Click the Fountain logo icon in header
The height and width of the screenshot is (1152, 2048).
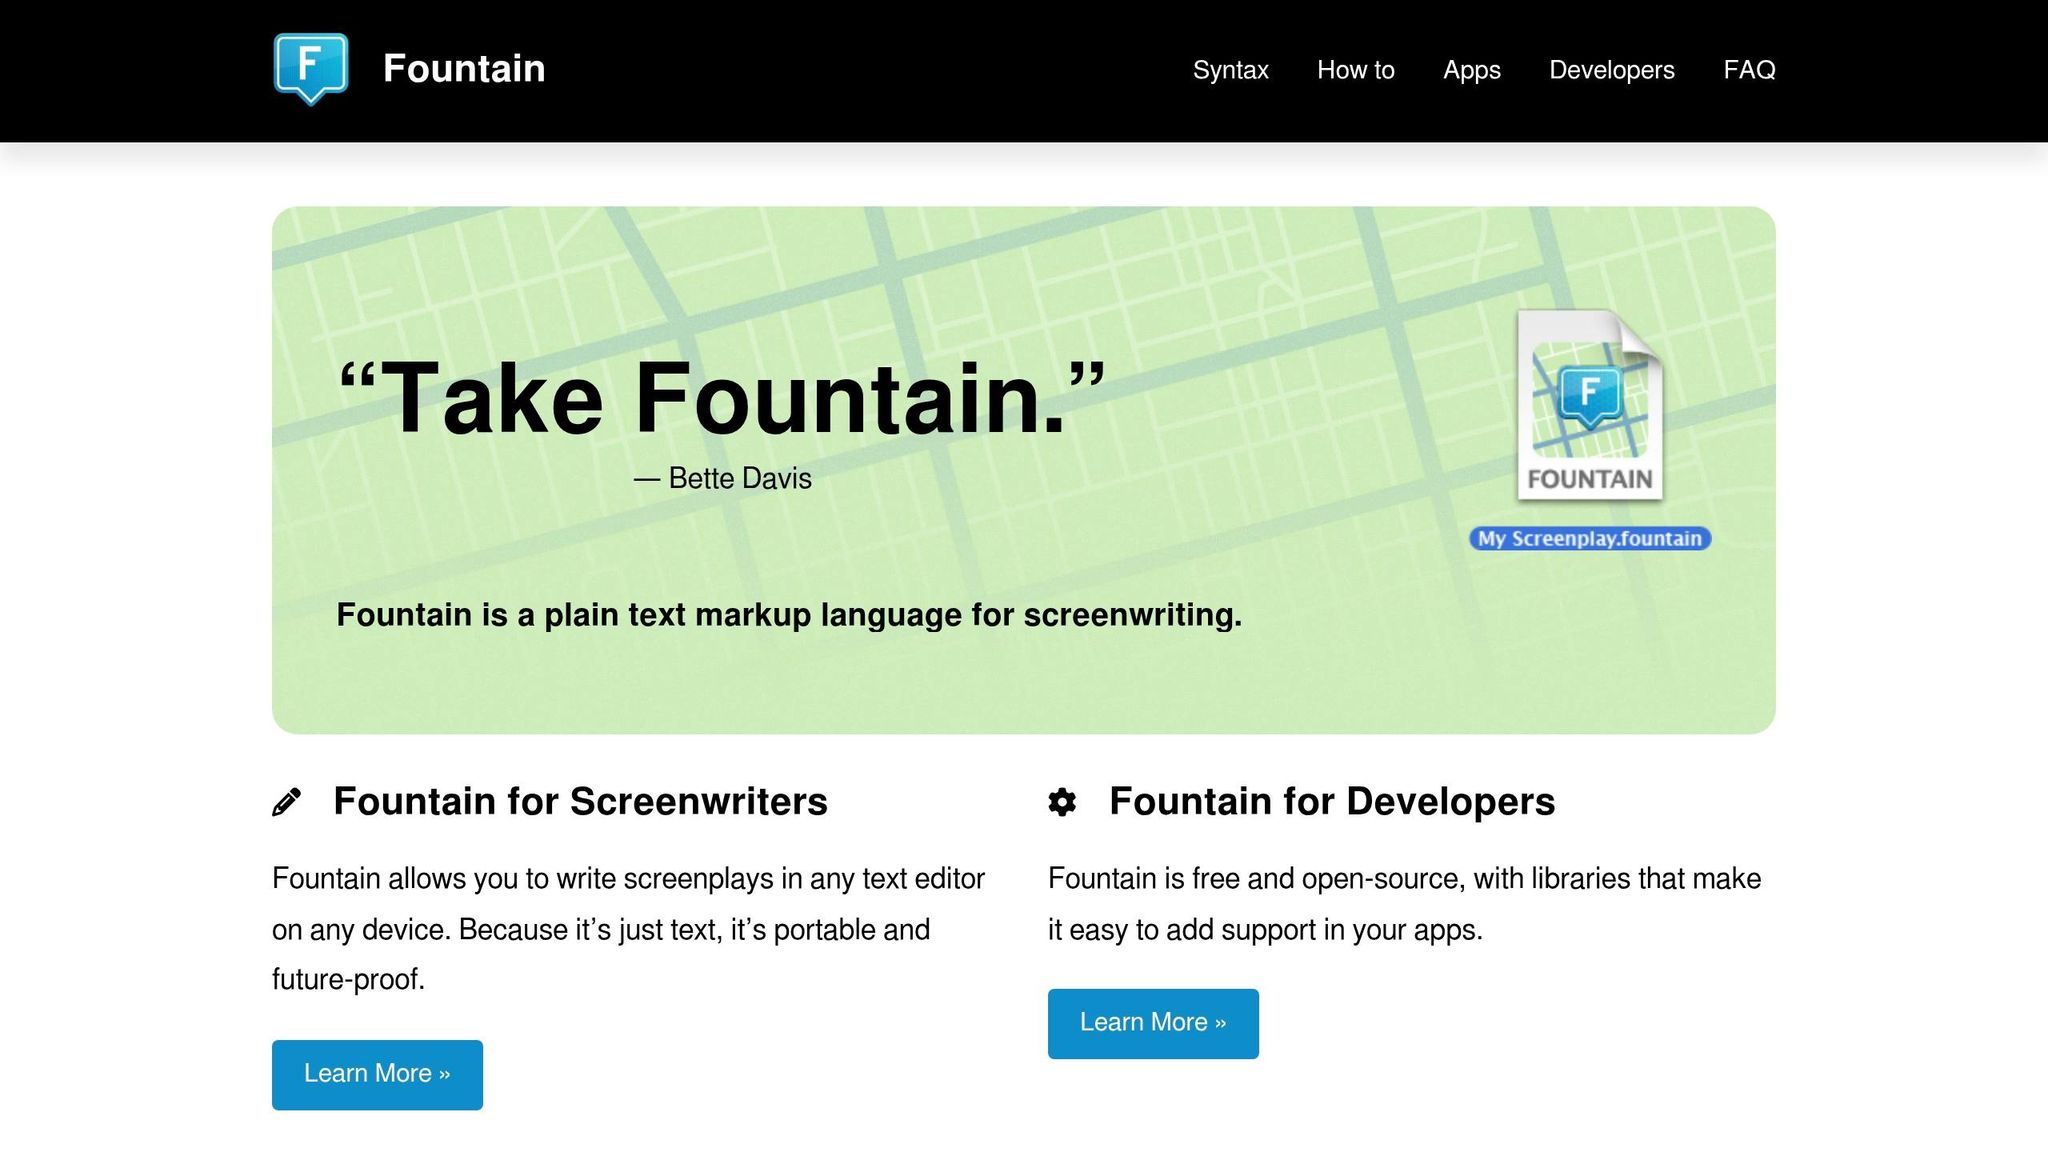click(311, 69)
